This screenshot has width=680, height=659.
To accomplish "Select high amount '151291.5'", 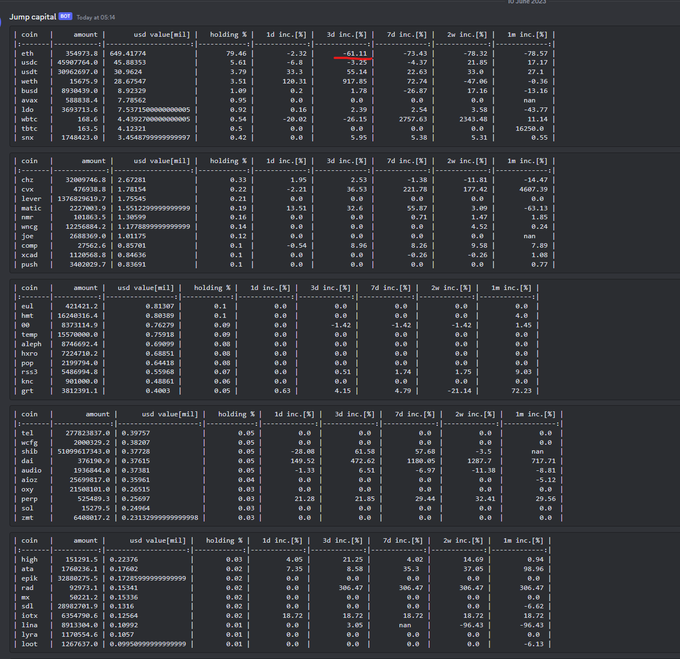I will tap(82, 560).
